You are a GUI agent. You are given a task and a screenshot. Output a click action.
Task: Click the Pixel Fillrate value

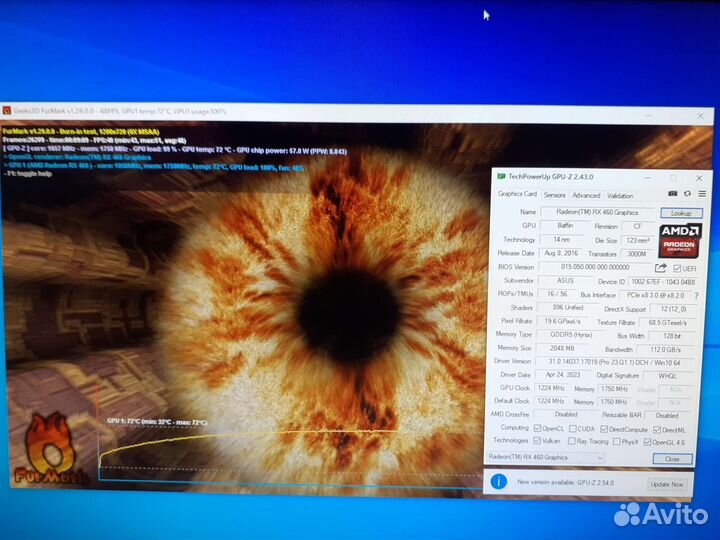[x=562, y=321]
